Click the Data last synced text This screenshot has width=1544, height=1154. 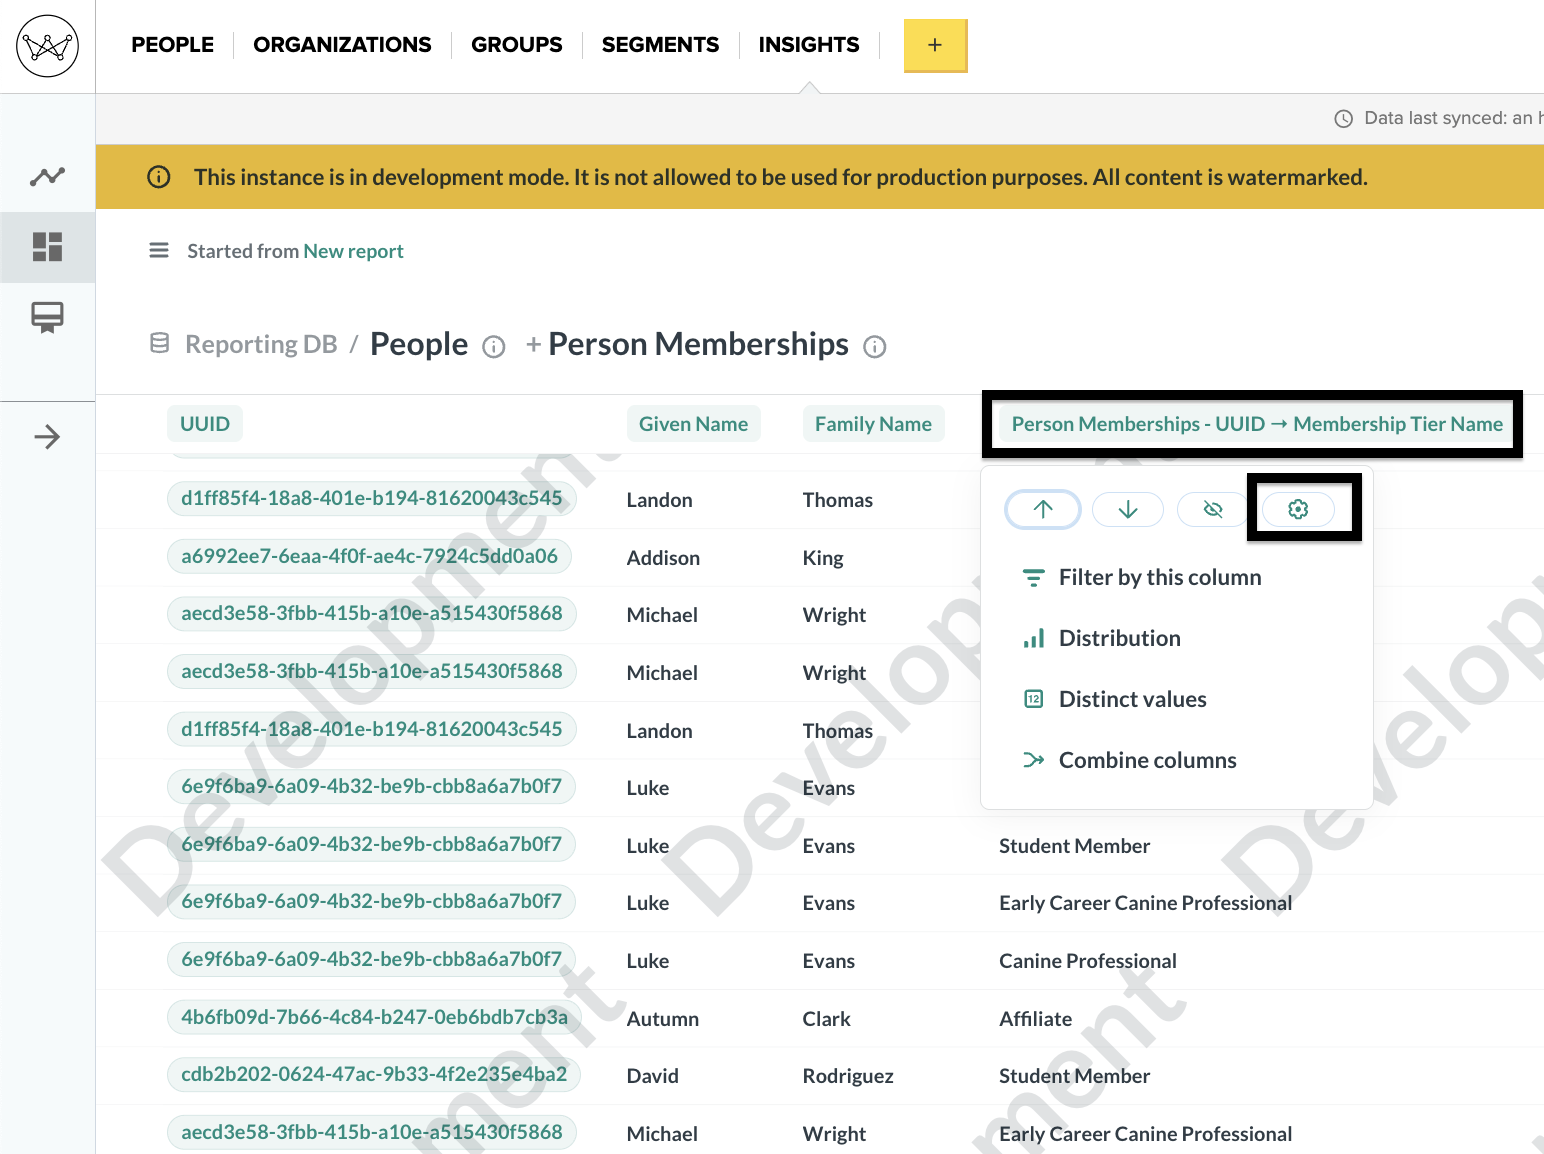(x=1452, y=118)
